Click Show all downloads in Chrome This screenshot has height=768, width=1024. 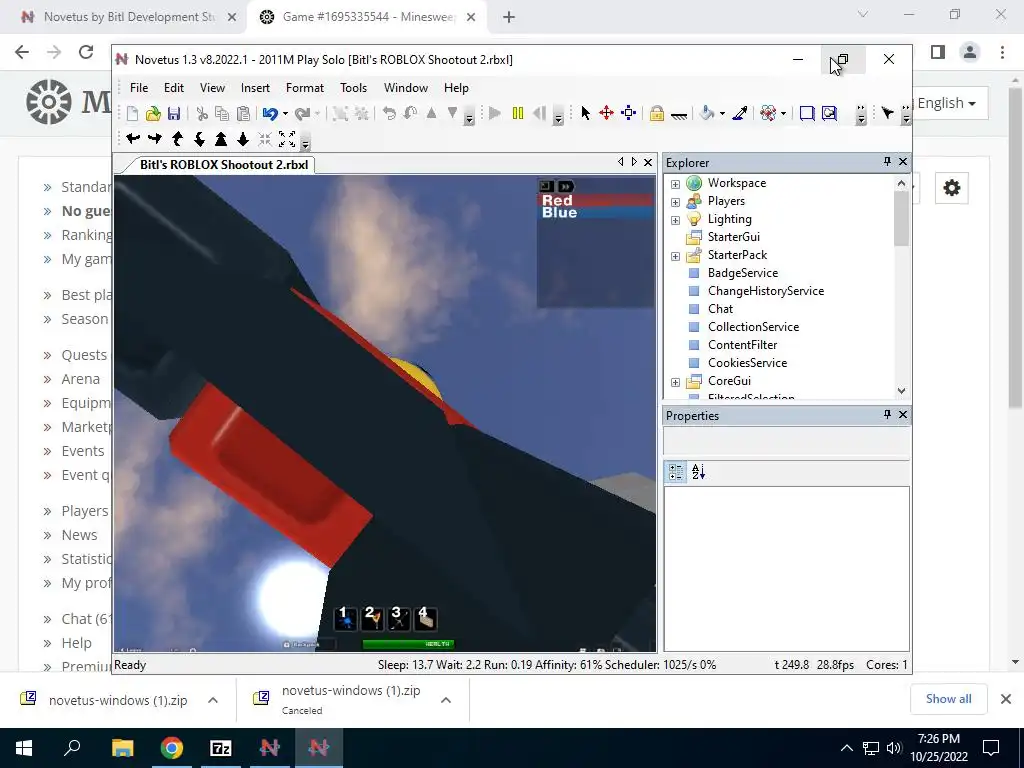(948, 699)
